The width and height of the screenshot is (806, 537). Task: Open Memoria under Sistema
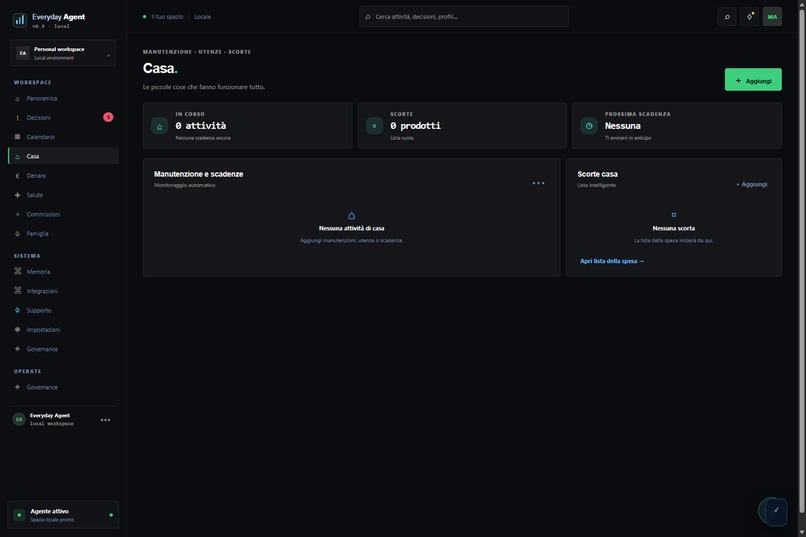[x=63, y=271]
